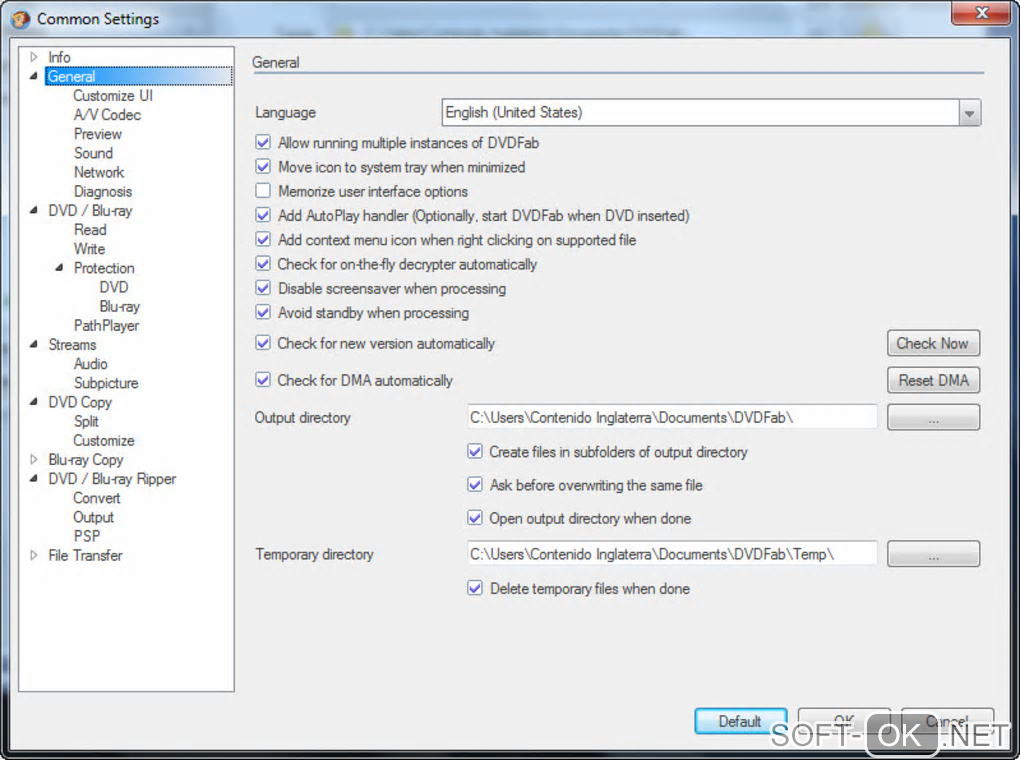The image size is (1020, 760).
Task: Open Audio streams settings
Action: click(x=90, y=364)
